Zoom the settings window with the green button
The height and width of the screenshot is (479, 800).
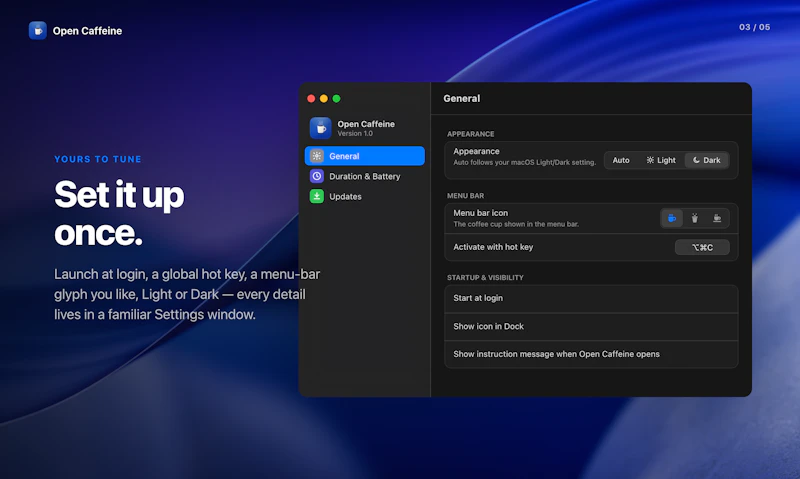(337, 98)
